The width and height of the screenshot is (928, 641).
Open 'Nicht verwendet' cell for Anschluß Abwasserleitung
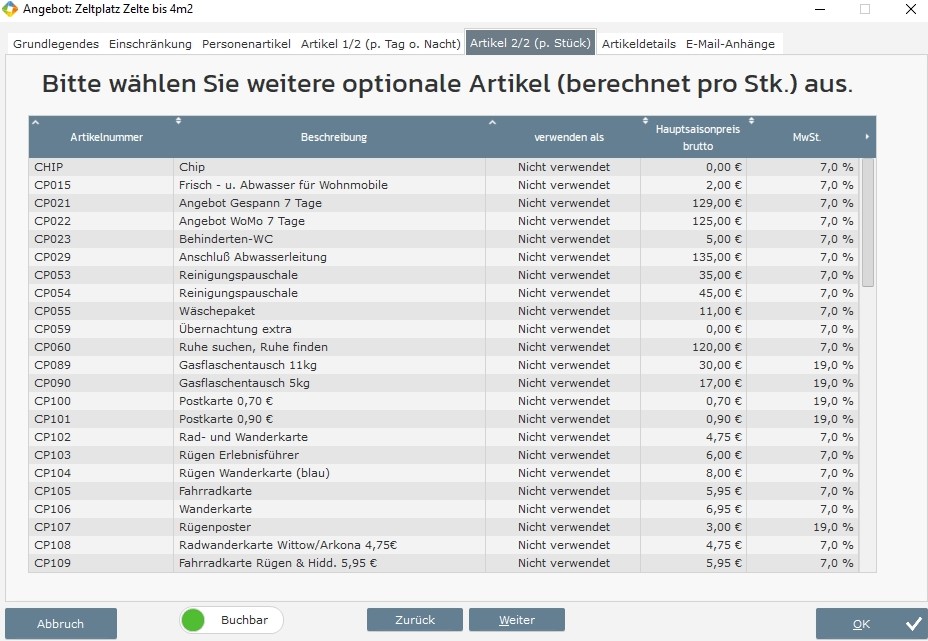click(563, 257)
